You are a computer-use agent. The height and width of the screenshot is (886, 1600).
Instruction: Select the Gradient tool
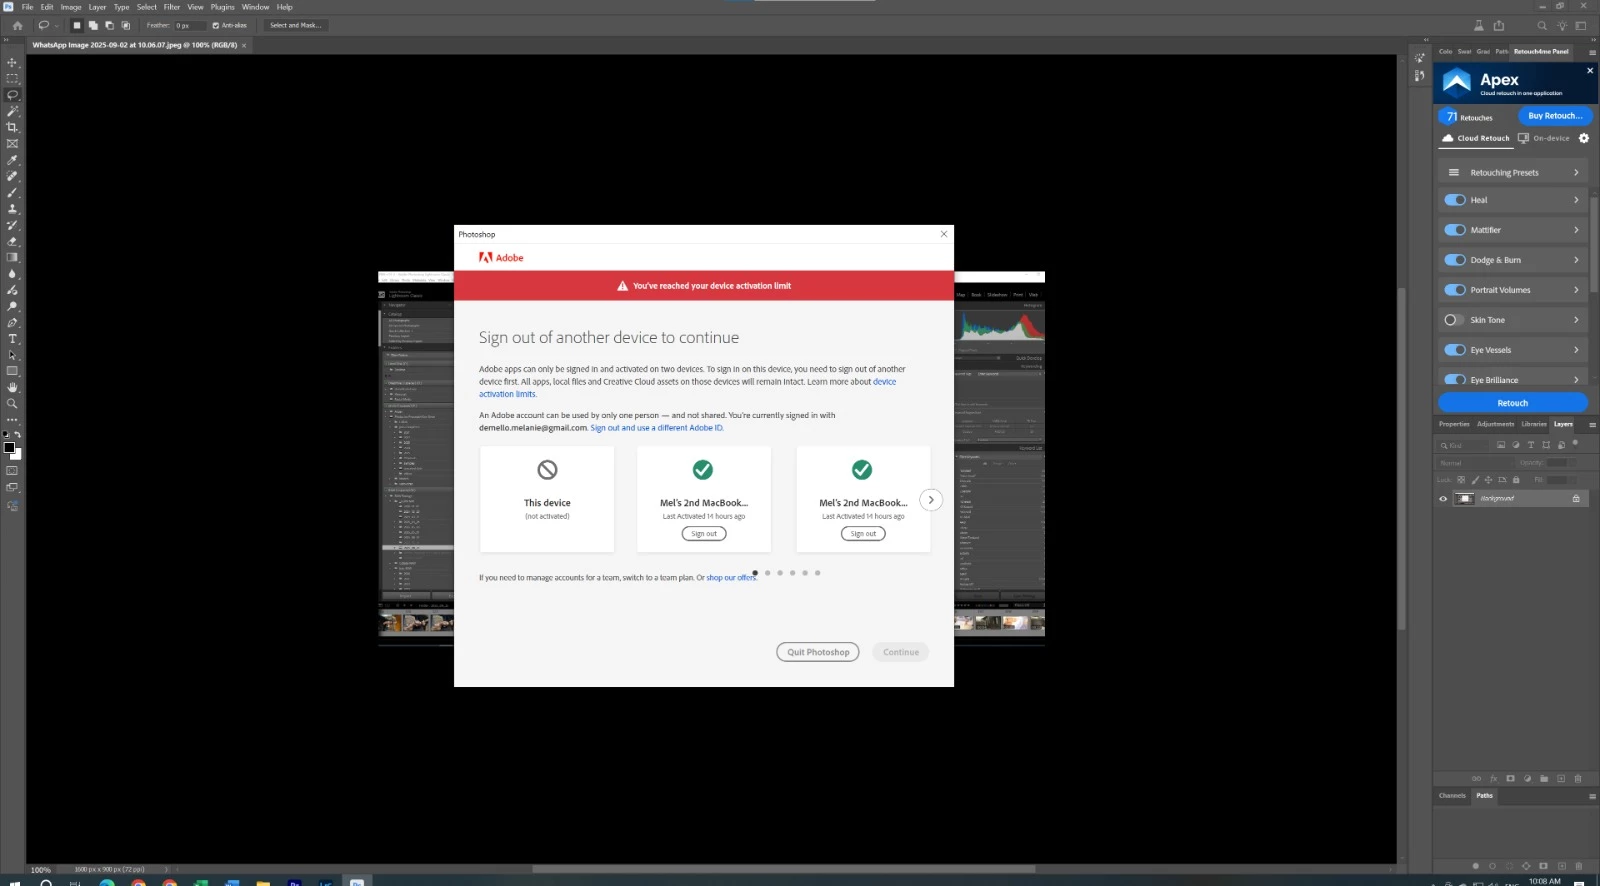pos(12,257)
